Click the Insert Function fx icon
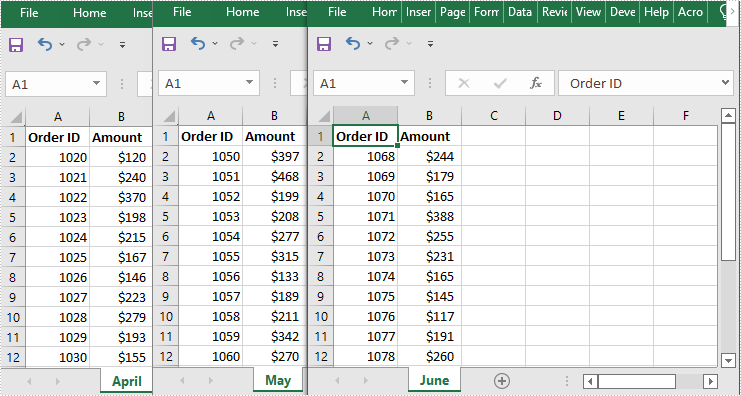Image resolution: width=741 pixels, height=396 pixels. coord(535,84)
